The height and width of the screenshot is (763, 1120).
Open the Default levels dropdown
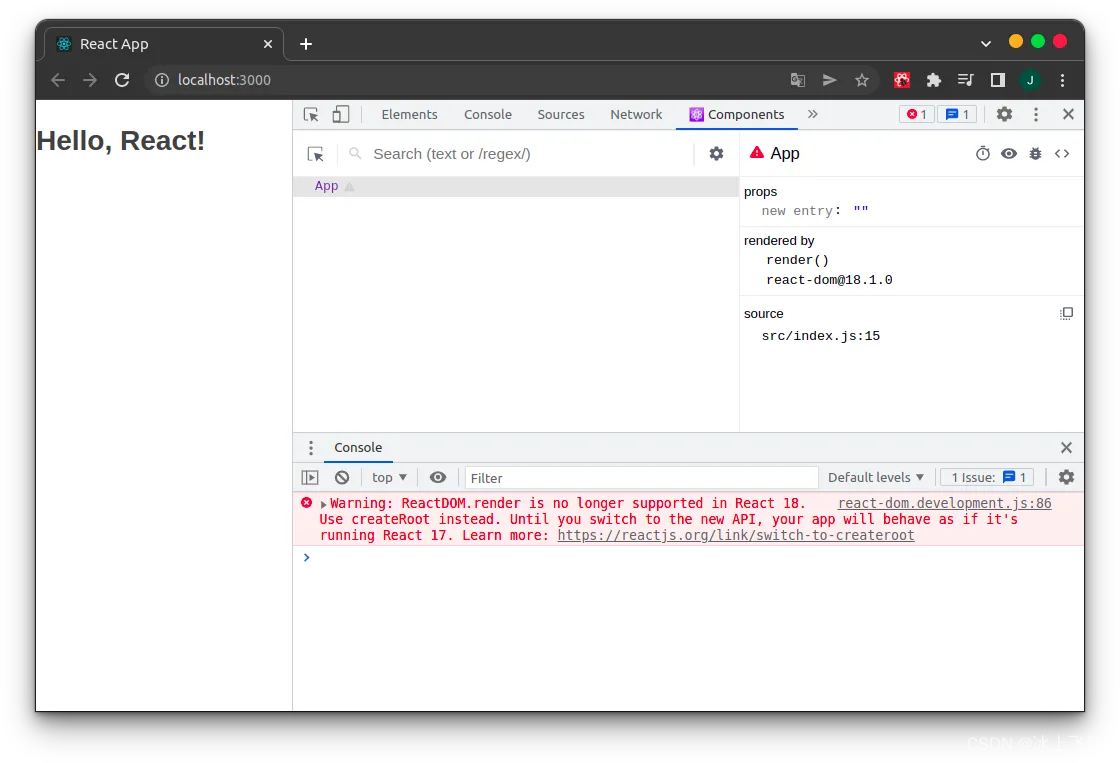[876, 477]
